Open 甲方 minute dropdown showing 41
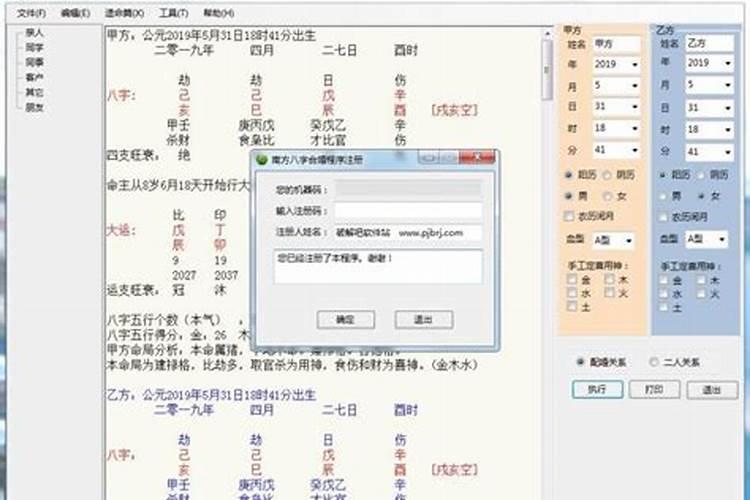Viewport: 750px width, 500px height. click(635, 150)
